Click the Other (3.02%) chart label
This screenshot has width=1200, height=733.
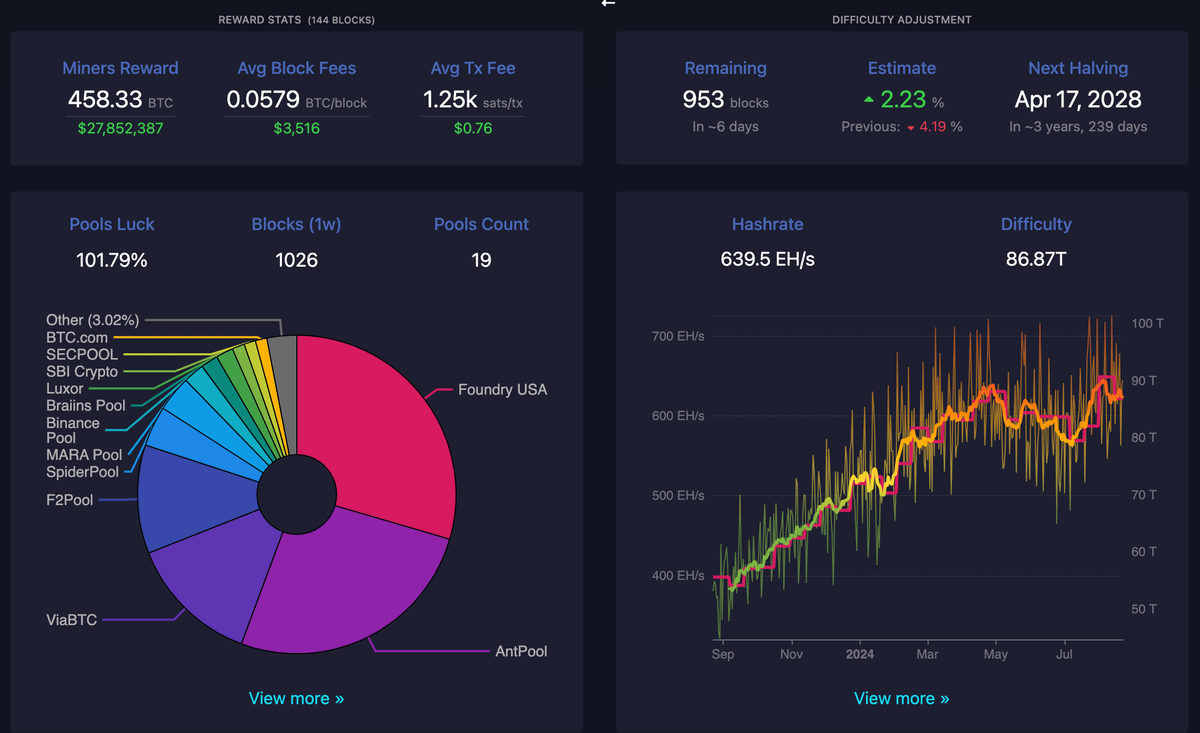pyautogui.click(x=92, y=320)
